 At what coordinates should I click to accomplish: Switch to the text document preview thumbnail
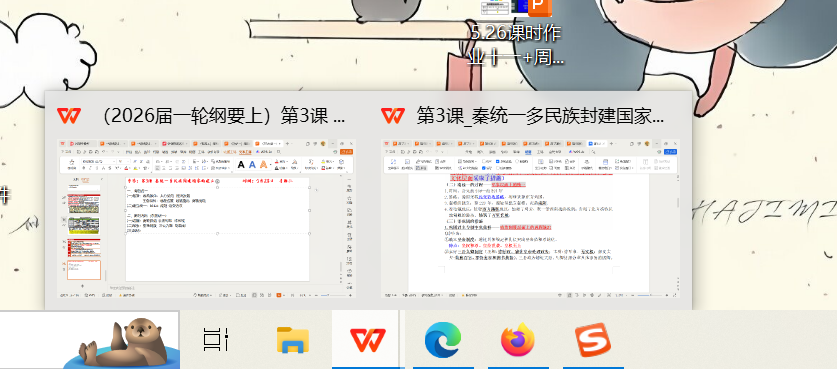531,218
